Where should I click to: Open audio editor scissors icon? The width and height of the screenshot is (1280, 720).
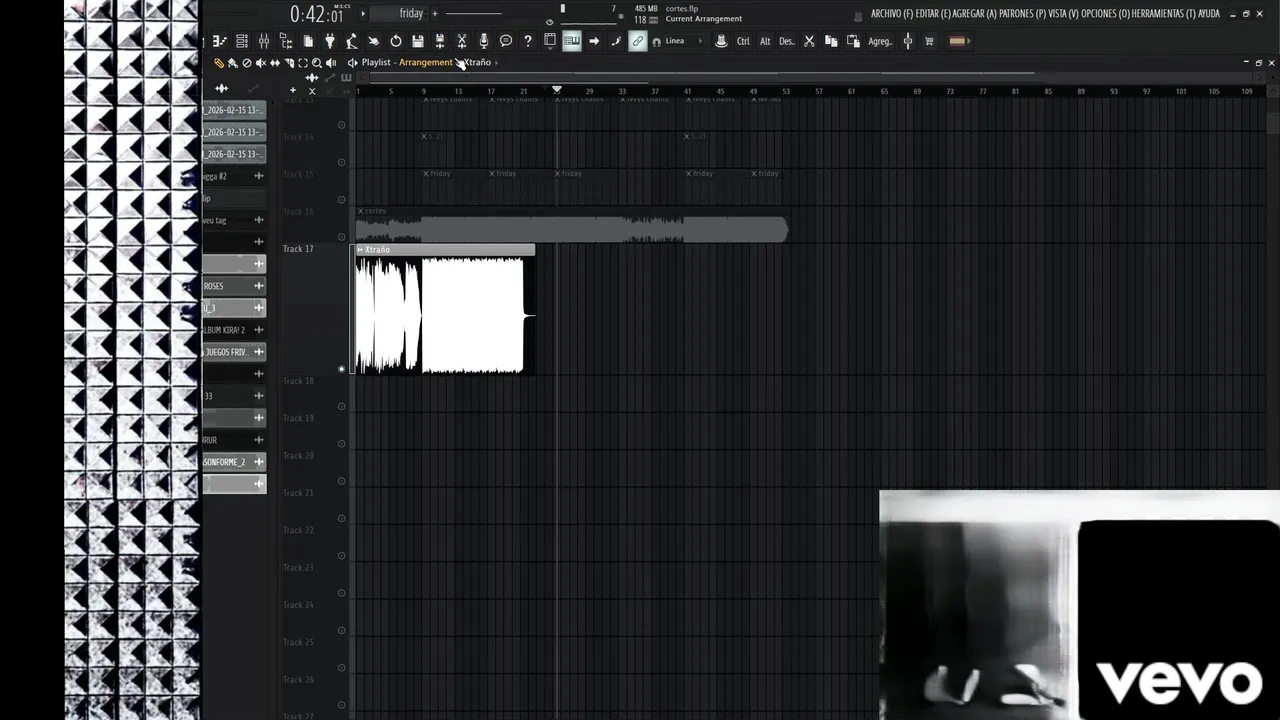click(462, 41)
